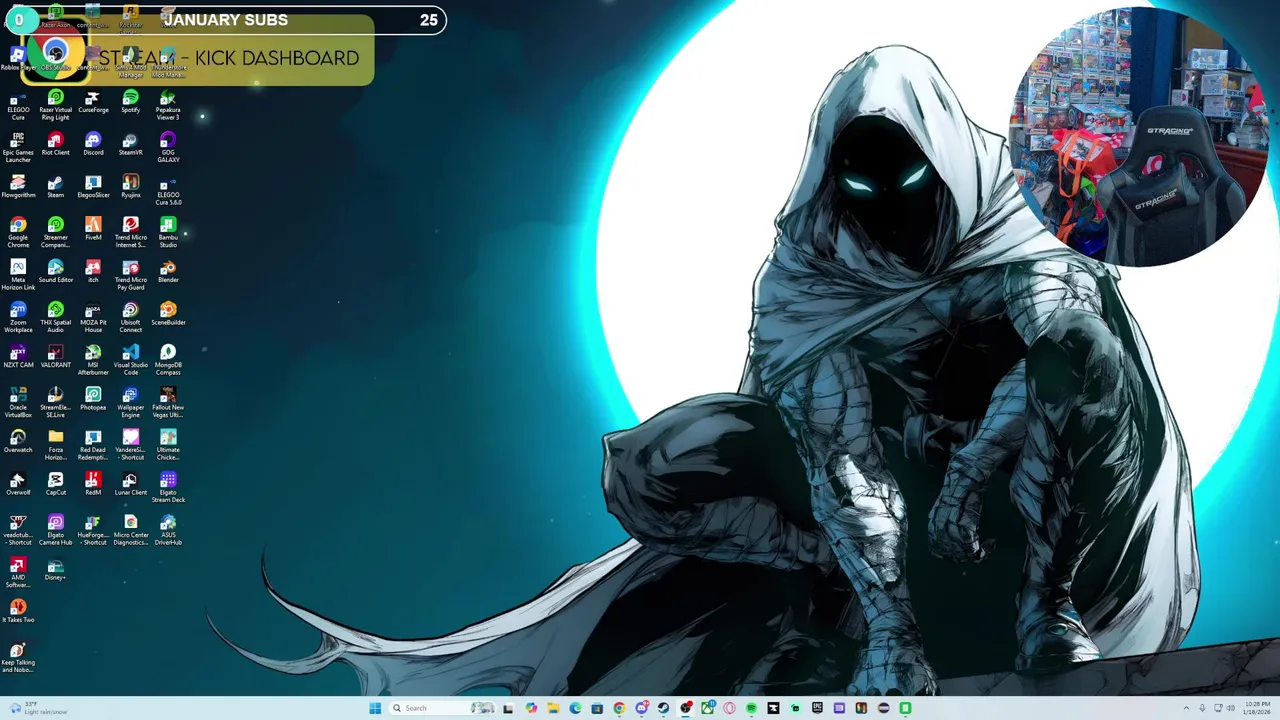Open Microsoft Edge from the taskbar
The width and height of the screenshot is (1280, 720).
pyautogui.click(x=575, y=708)
